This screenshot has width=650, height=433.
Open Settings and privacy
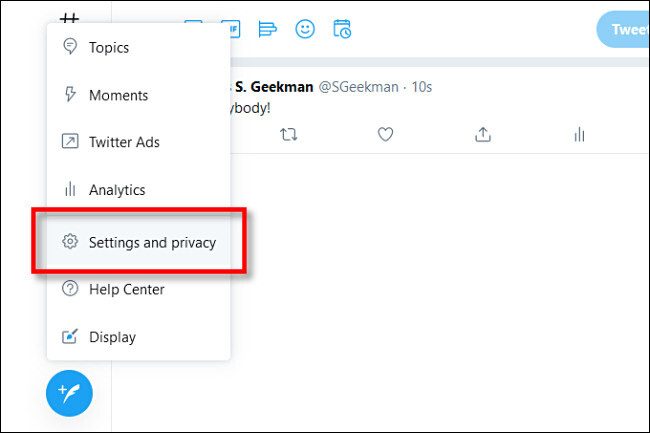151,242
